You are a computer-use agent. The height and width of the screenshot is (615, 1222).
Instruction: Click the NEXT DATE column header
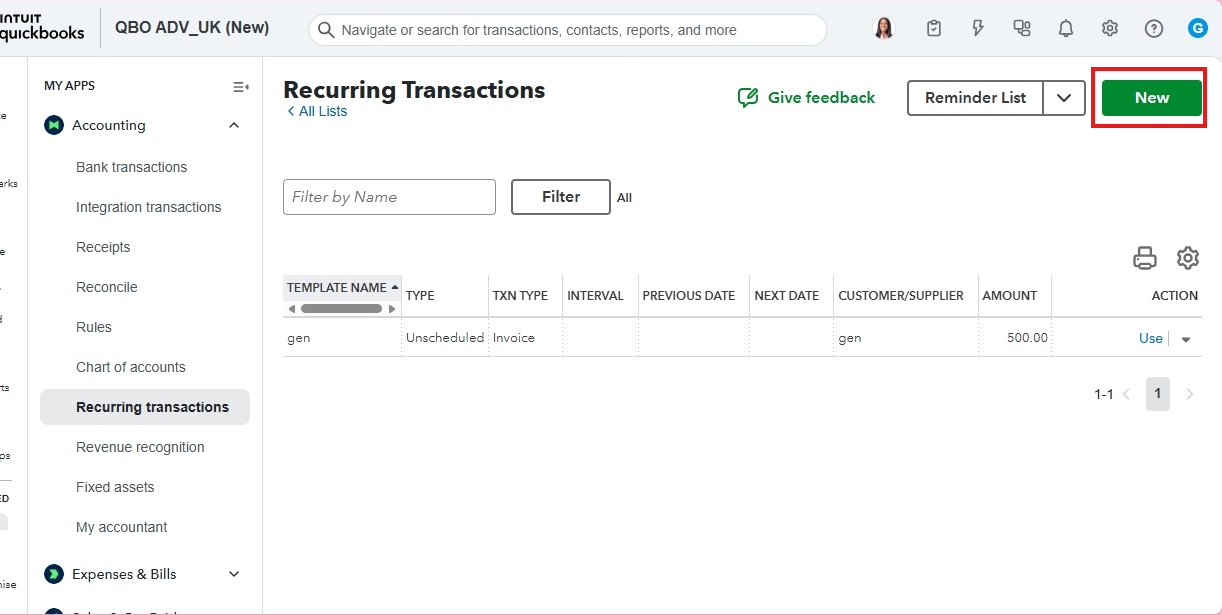click(x=787, y=296)
